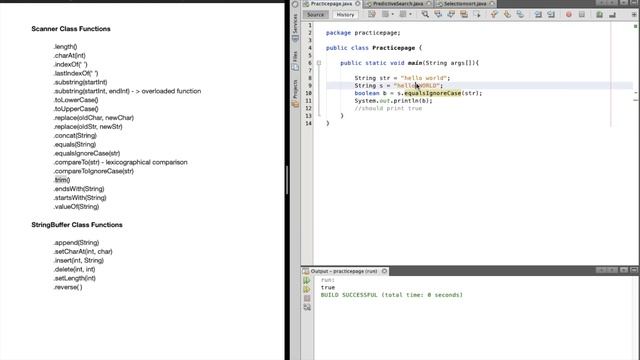Click equalsIgnoreCase in code line 10
Viewport: 640px width, 360px height.
pos(432,93)
